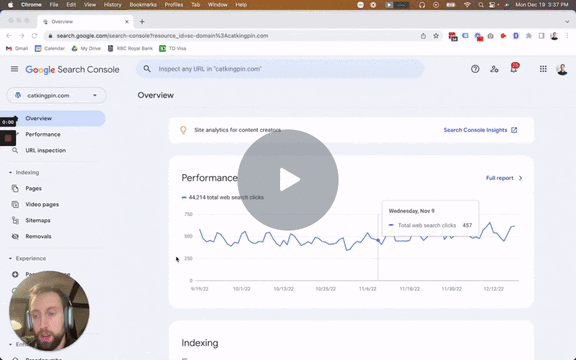The width and height of the screenshot is (576, 360).
Task: Open the users and permissions icon
Action: click(x=494, y=69)
